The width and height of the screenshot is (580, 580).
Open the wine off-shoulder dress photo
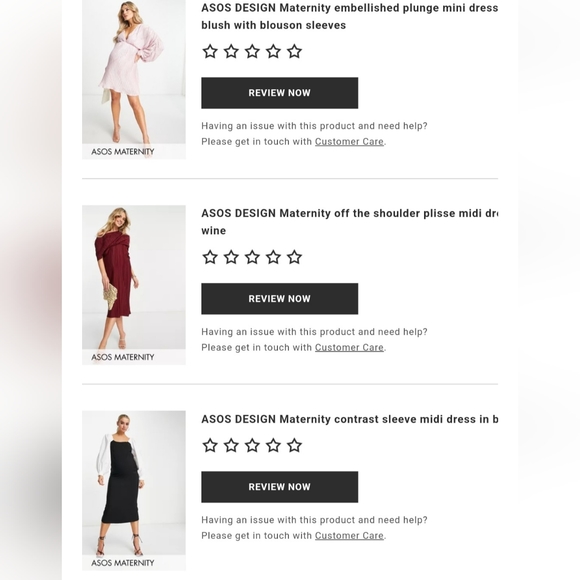[134, 285]
